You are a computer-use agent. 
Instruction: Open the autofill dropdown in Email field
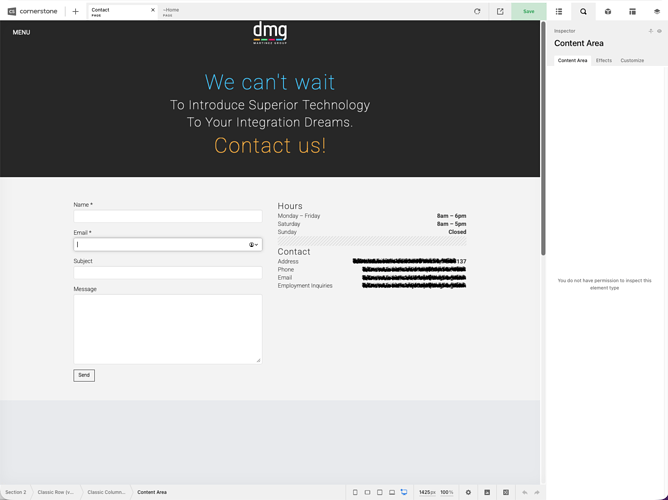click(253, 244)
